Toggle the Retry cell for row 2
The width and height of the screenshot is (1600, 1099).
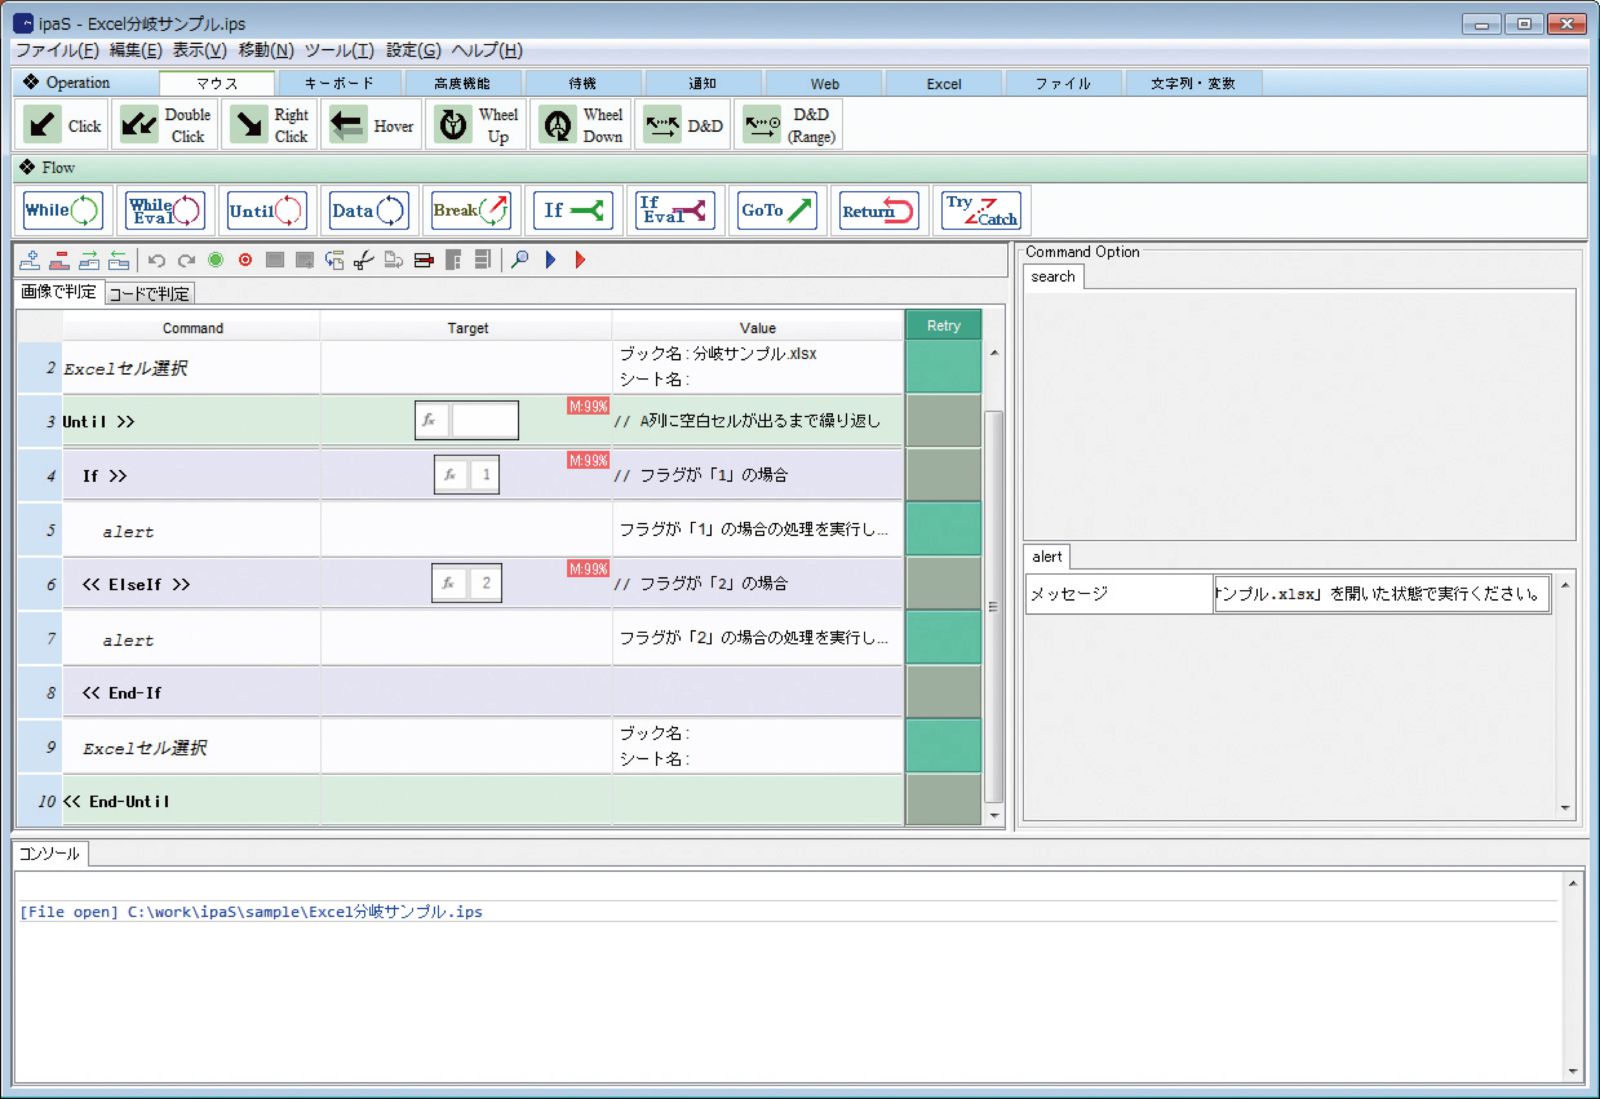[942, 367]
